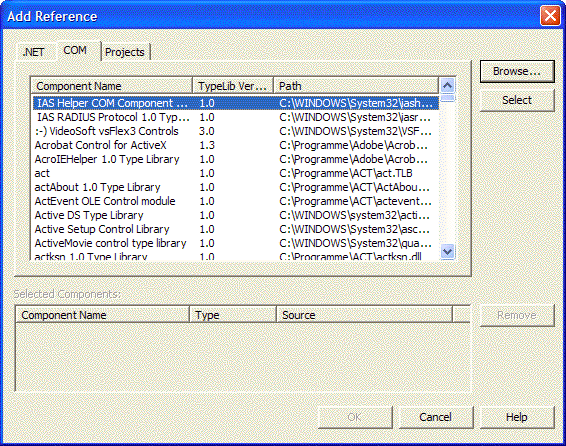Switch to the .NET tab
566x446 pixels.
pos(34,52)
